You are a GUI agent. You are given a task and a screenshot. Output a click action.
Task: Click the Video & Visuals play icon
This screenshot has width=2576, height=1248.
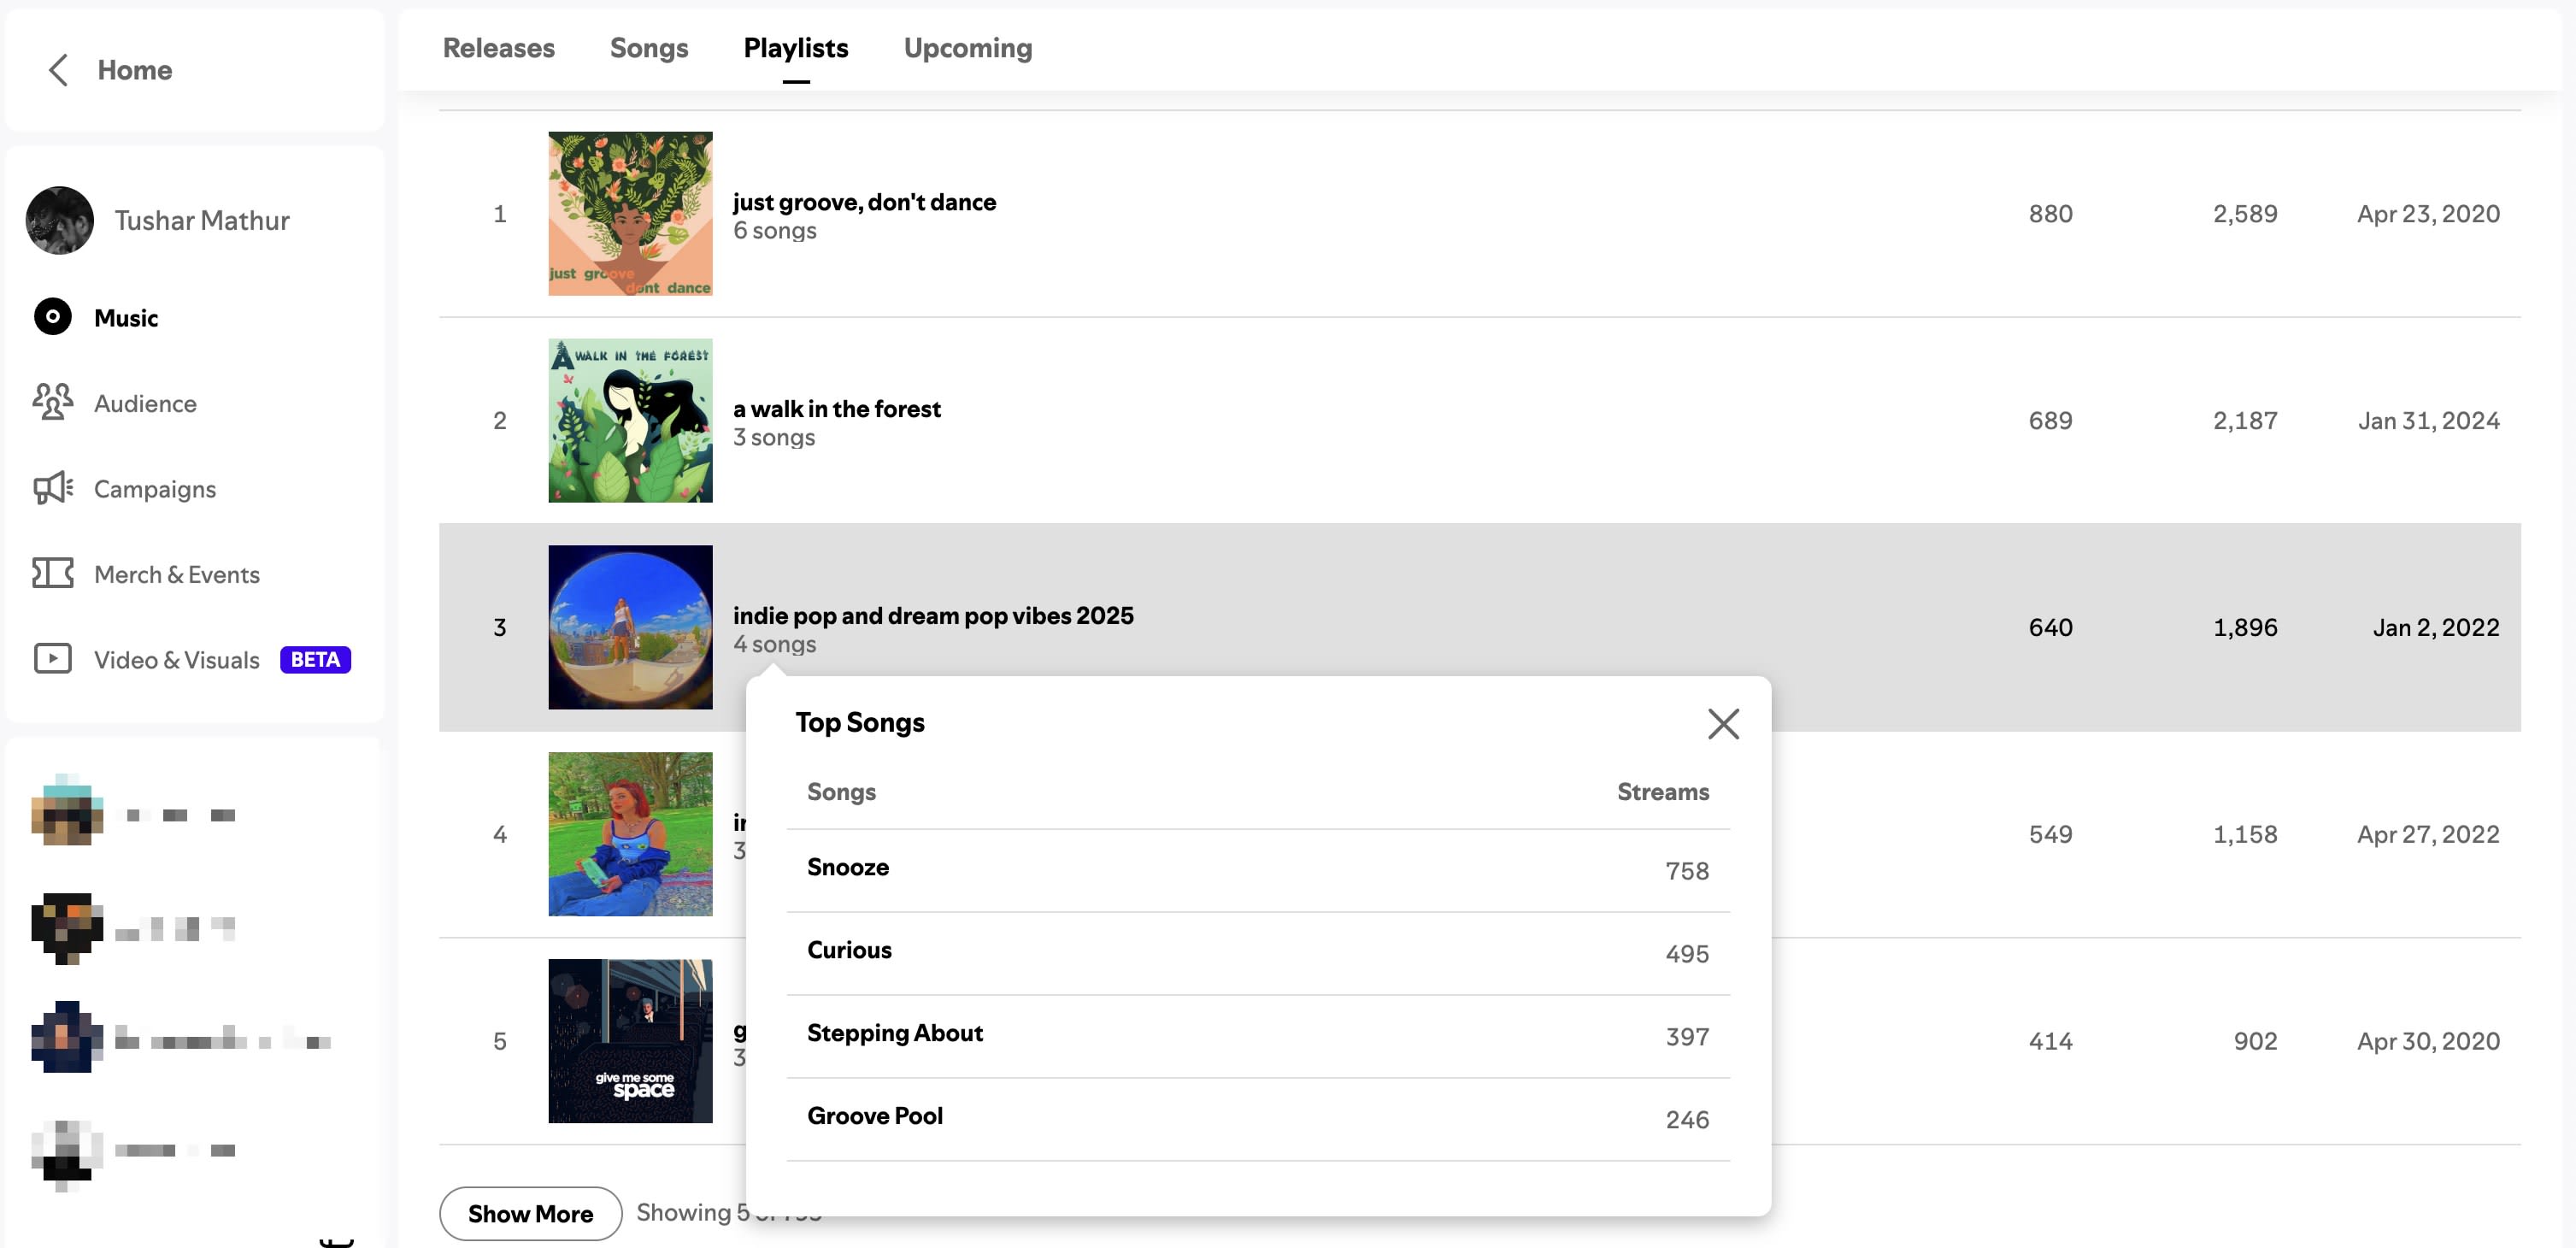[53, 659]
